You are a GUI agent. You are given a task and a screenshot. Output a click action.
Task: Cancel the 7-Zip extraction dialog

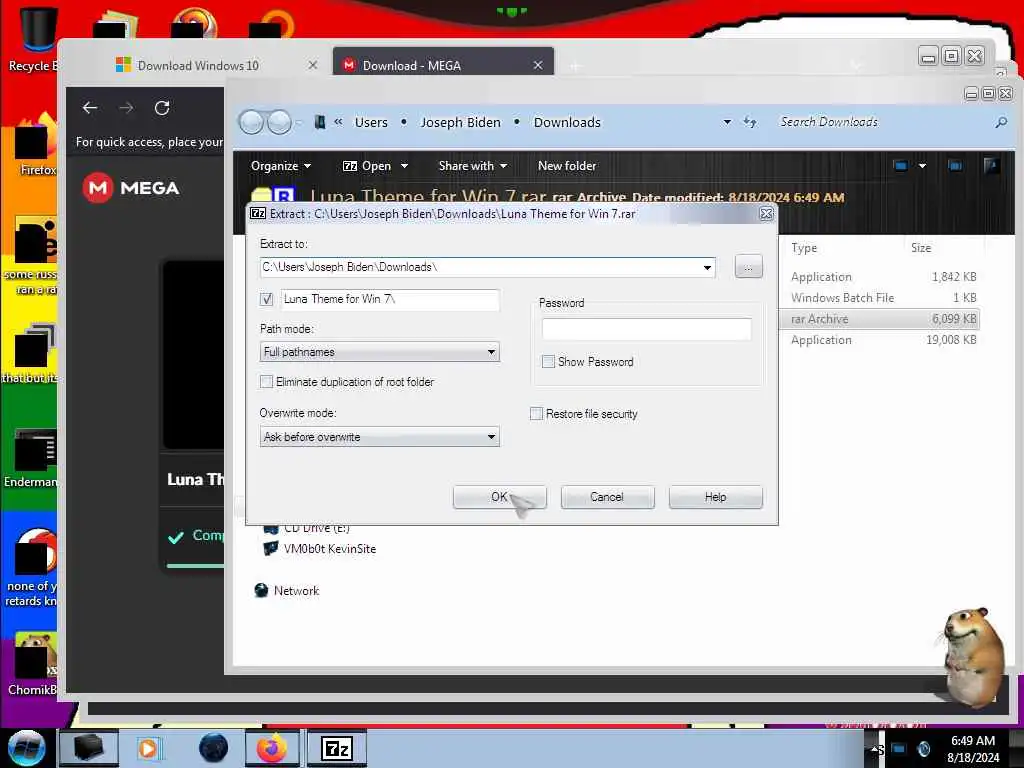point(607,497)
